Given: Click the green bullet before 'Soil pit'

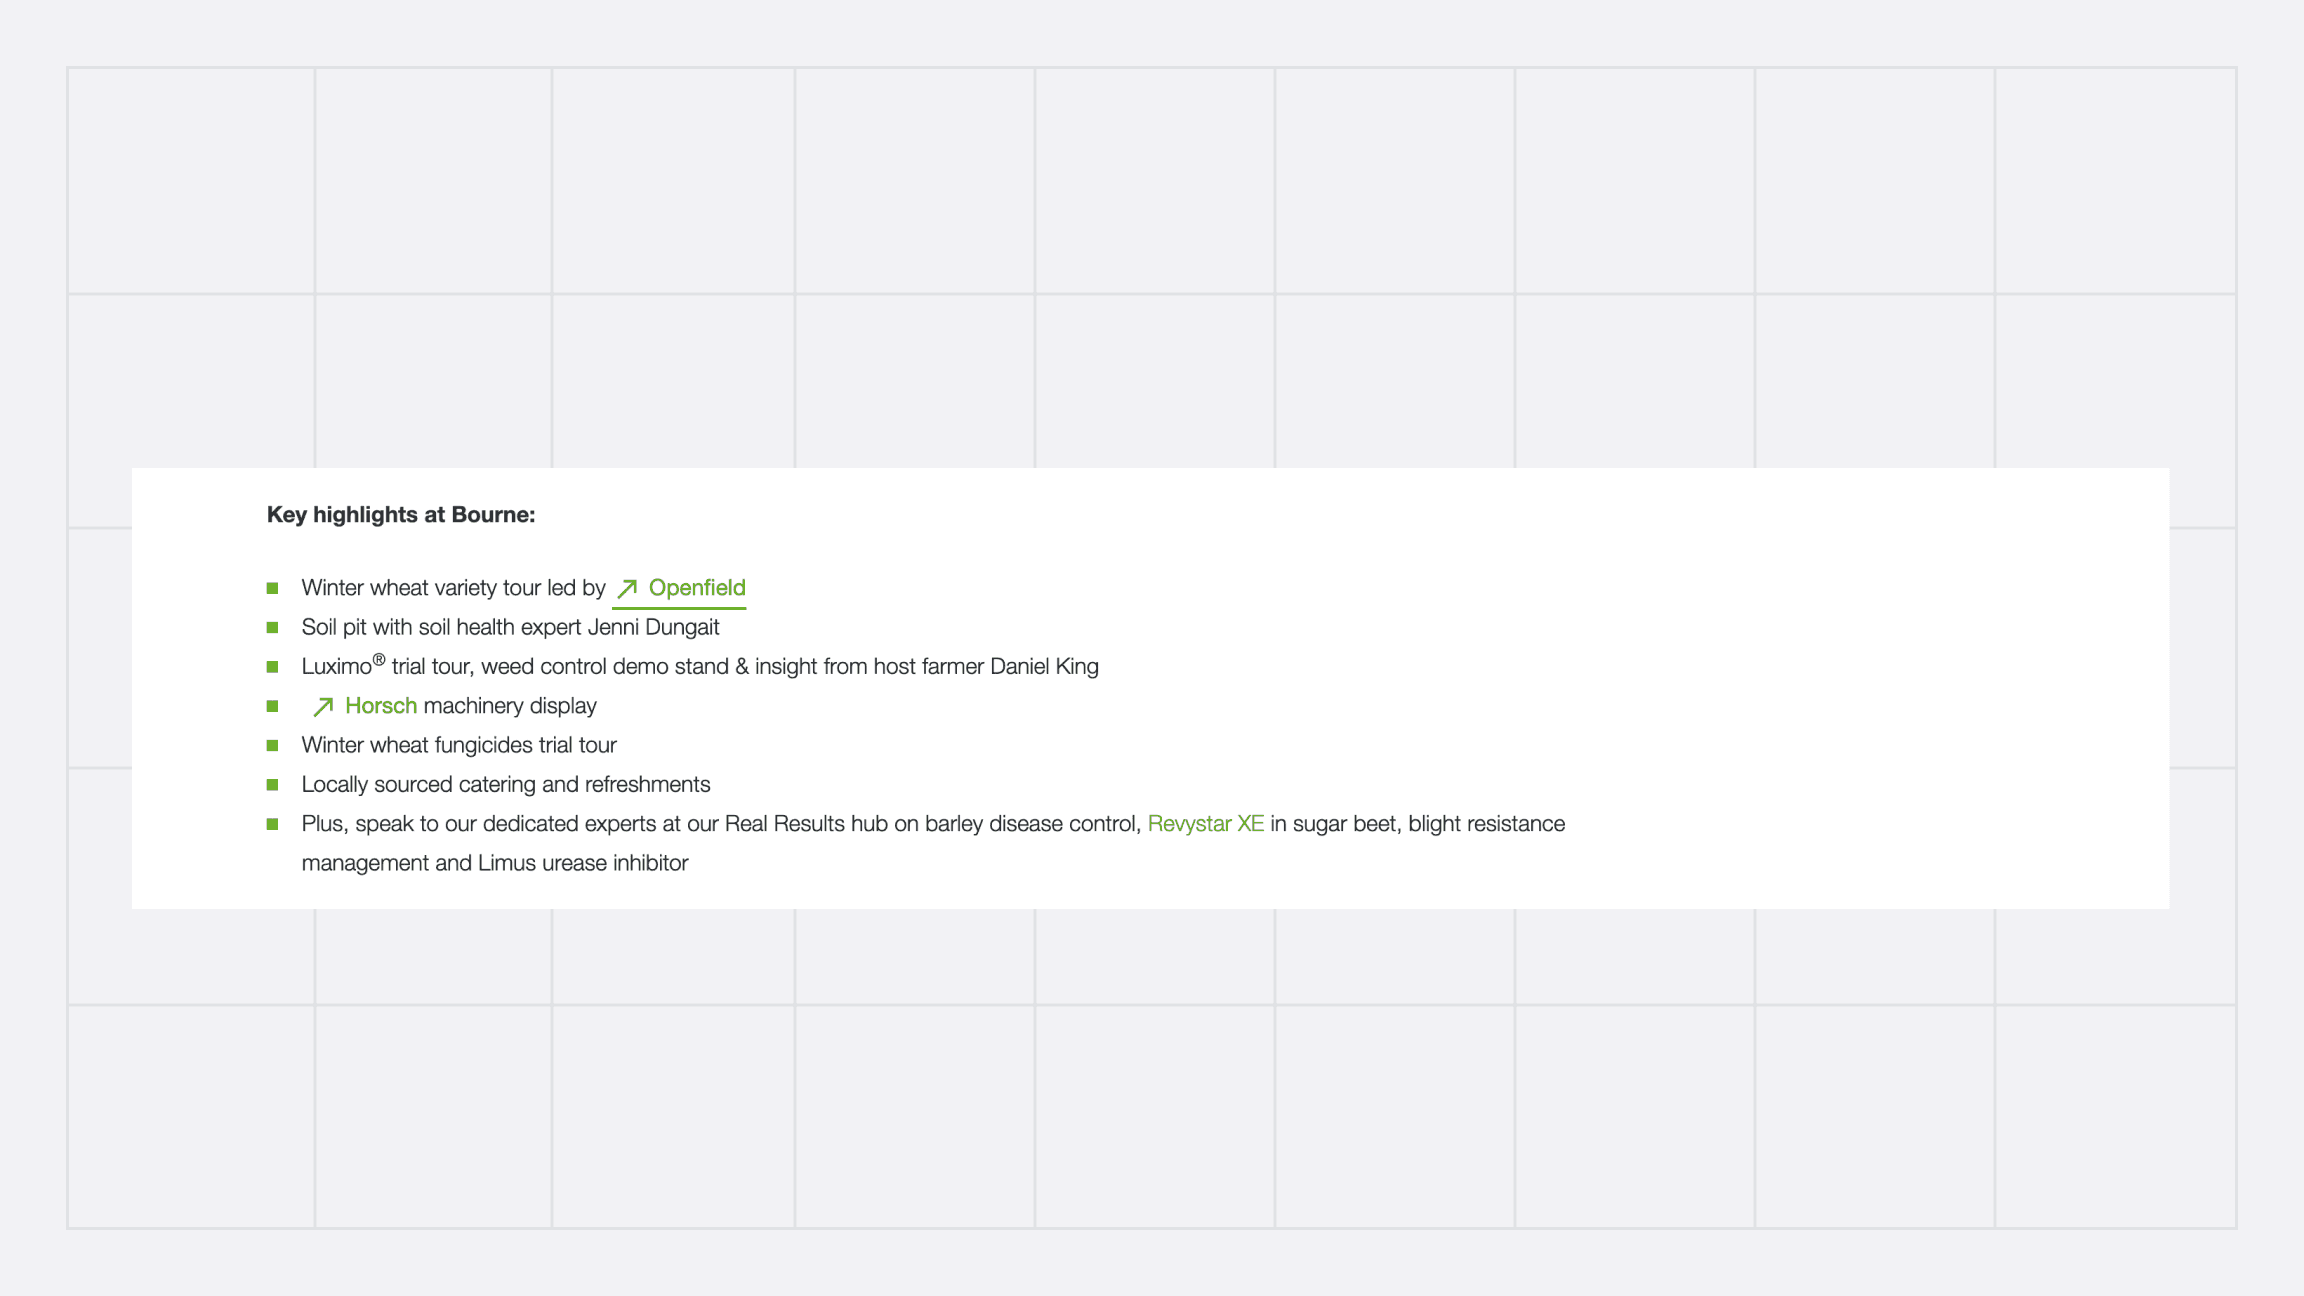Looking at the screenshot, I should pyautogui.click(x=272, y=628).
